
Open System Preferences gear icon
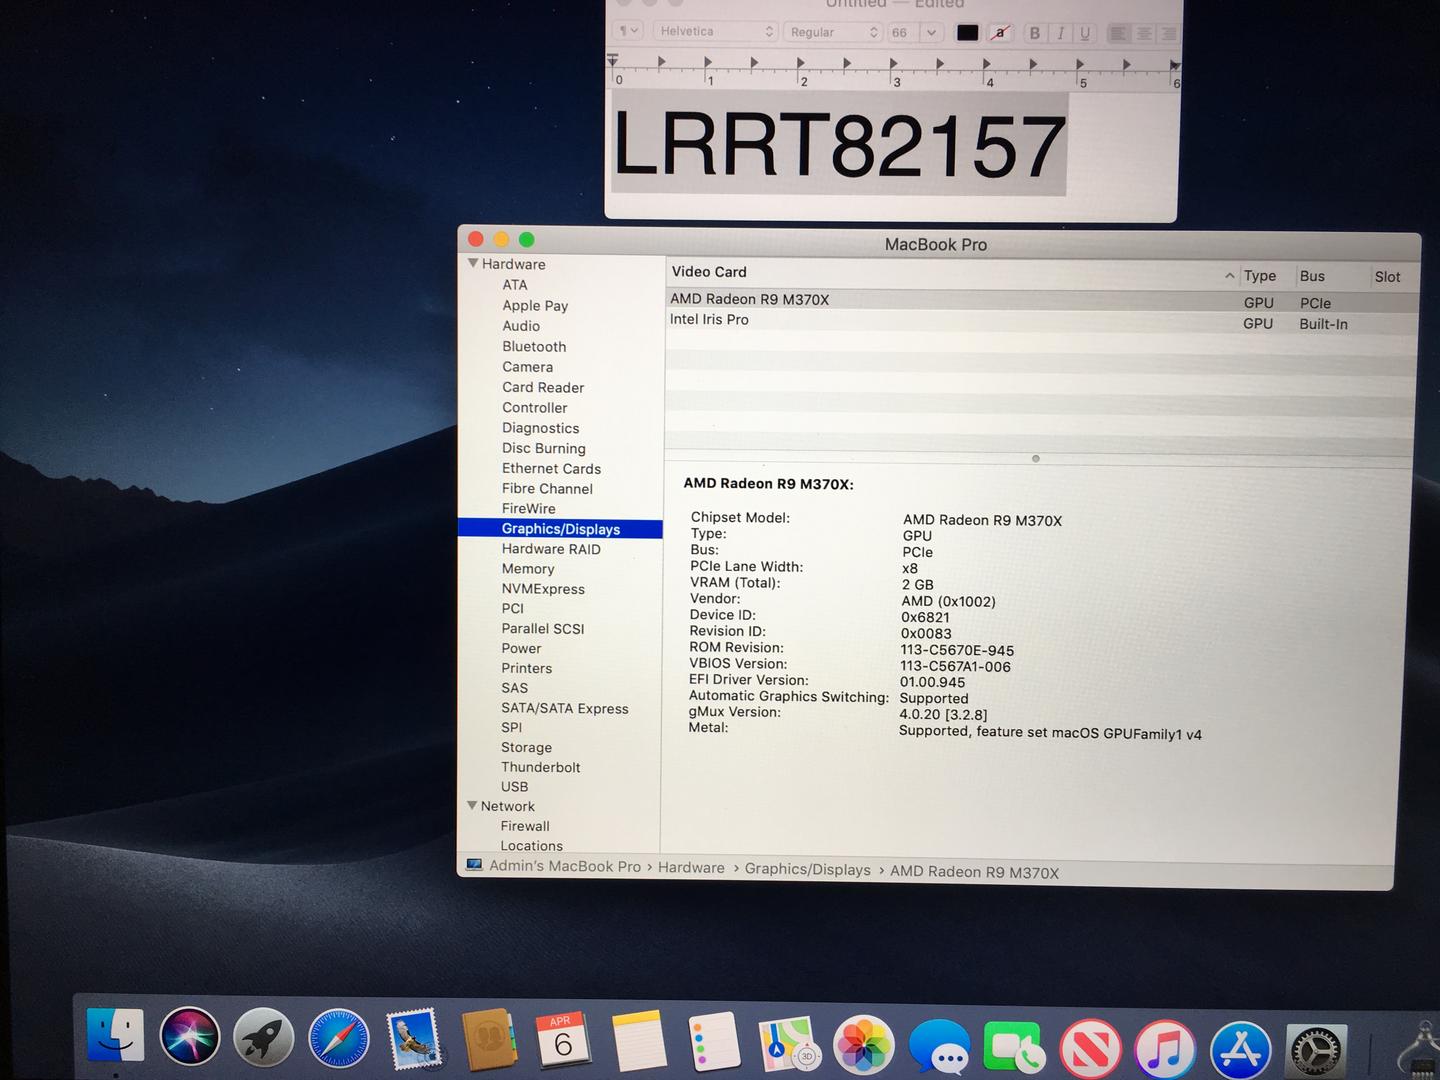click(1316, 1052)
